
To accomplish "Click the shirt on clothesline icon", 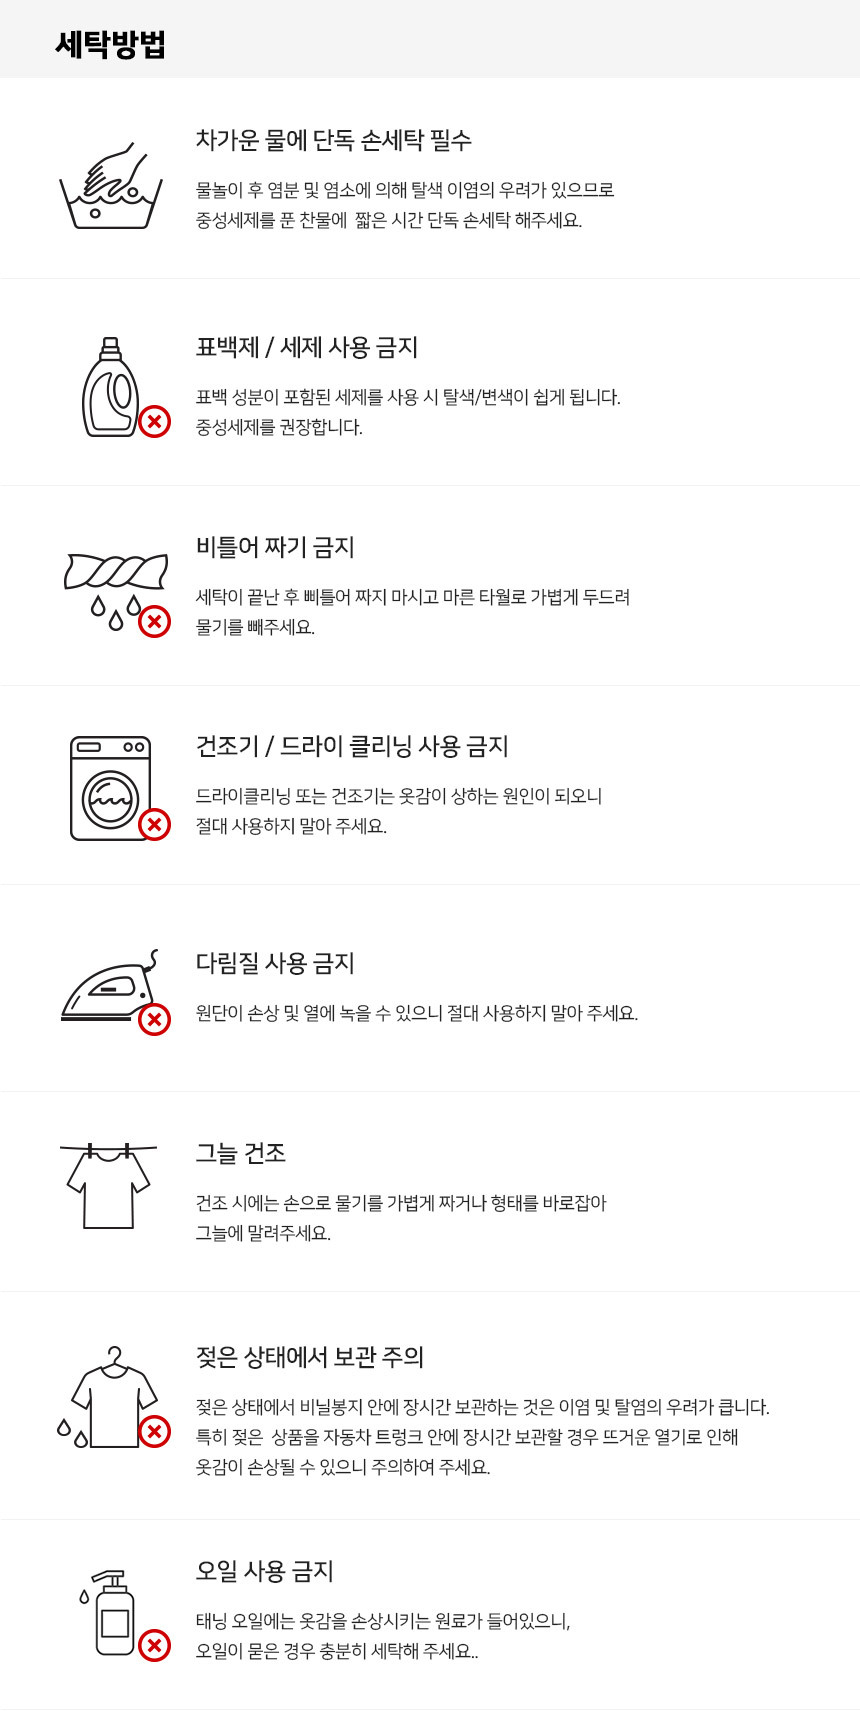I will click(108, 1187).
